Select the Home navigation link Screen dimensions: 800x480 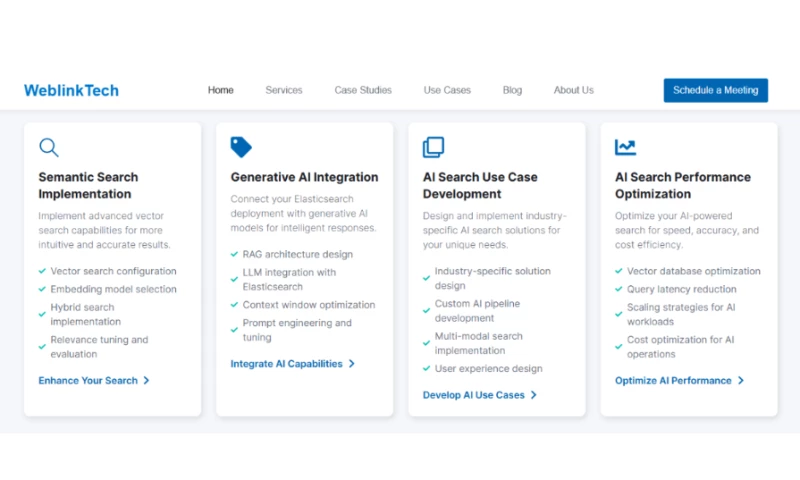[221, 90]
